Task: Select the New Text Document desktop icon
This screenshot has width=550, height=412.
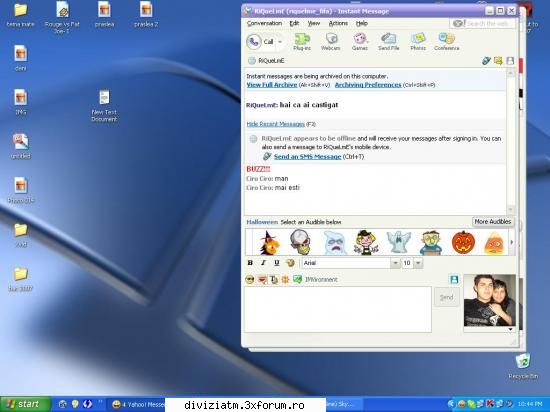Action: click(x=104, y=106)
